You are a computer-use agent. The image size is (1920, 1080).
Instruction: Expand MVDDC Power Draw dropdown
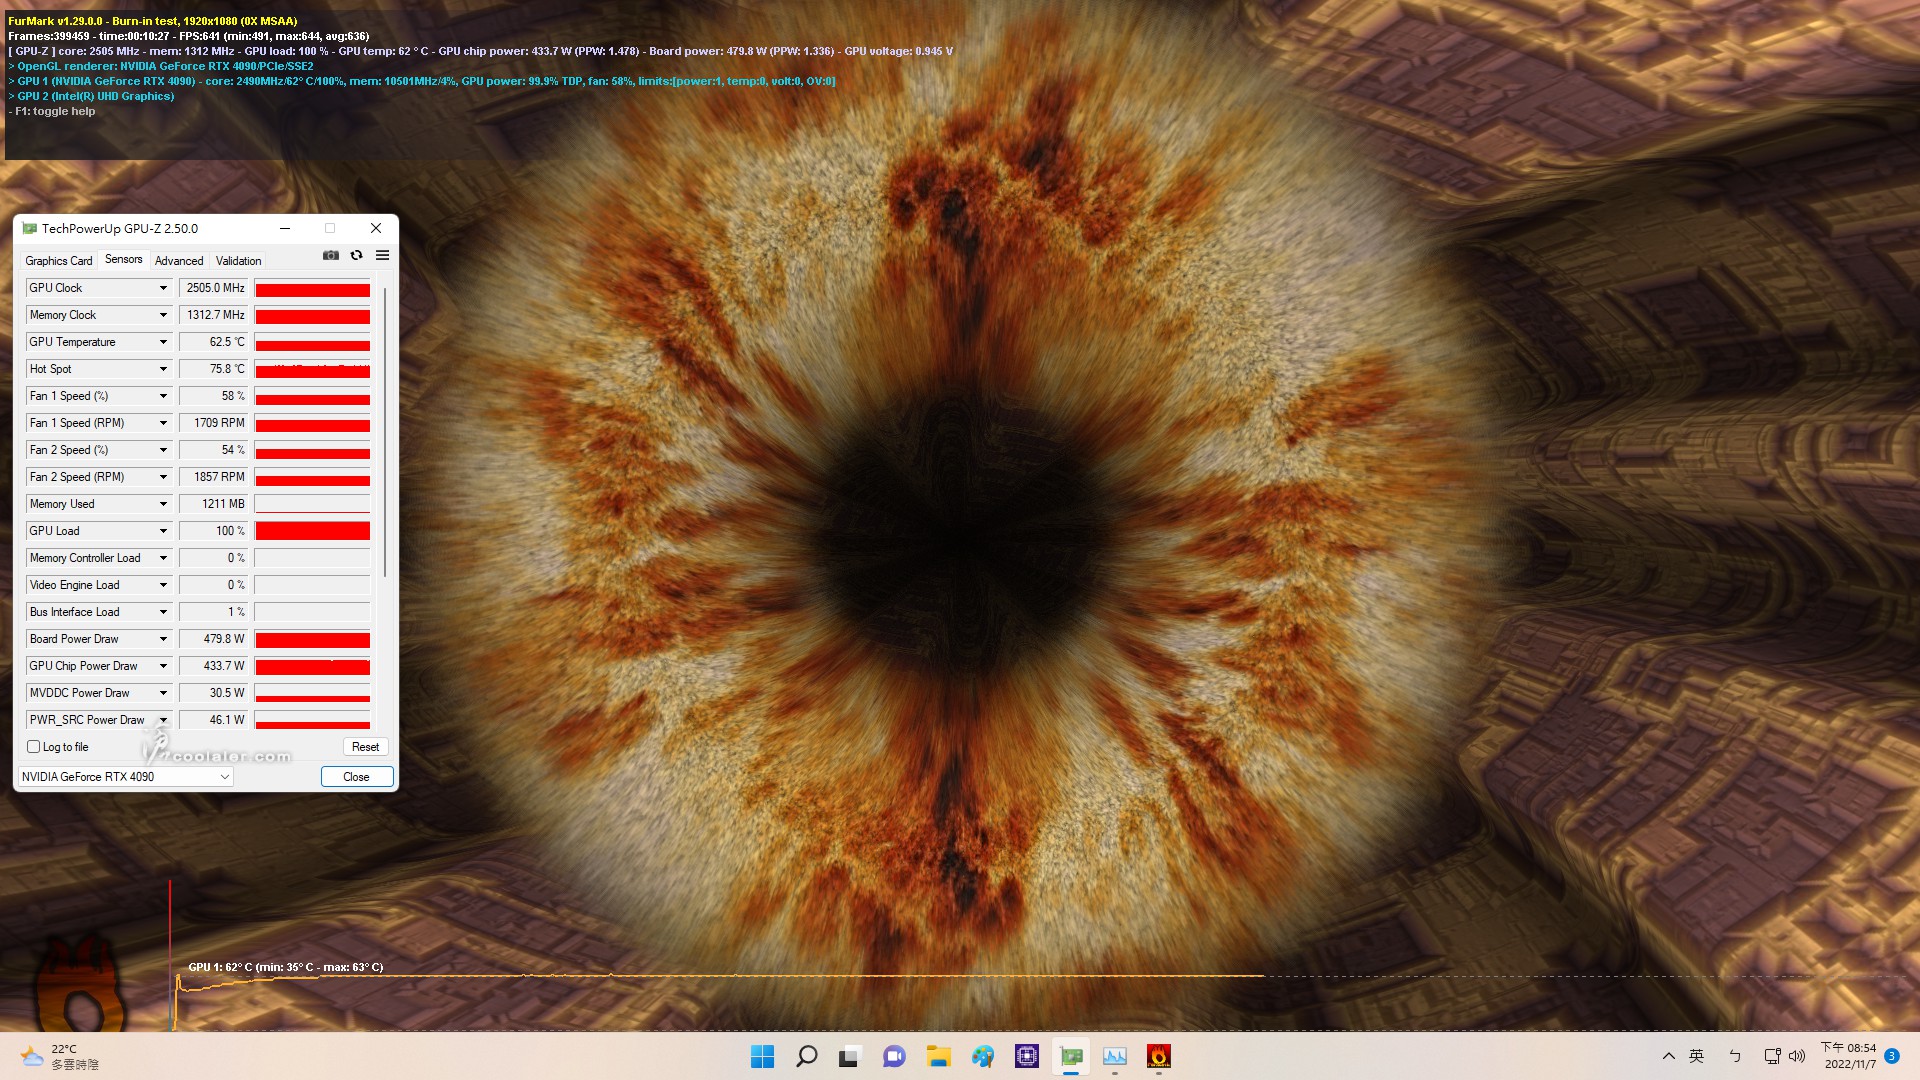tap(163, 693)
